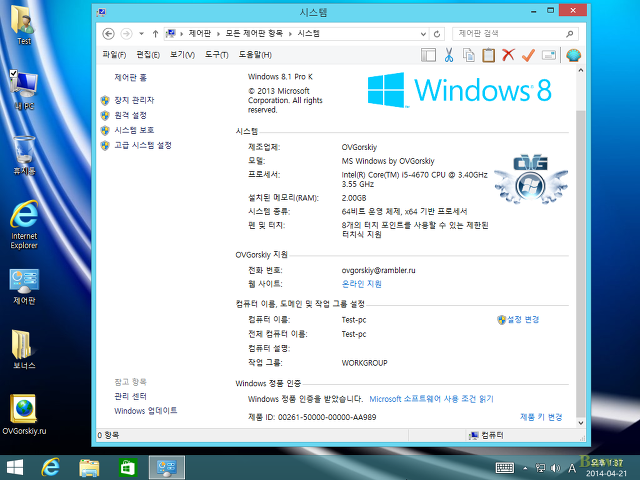This screenshot has height=480, width=640.
Task: Click the input language A indicator
Action: (x=572, y=468)
